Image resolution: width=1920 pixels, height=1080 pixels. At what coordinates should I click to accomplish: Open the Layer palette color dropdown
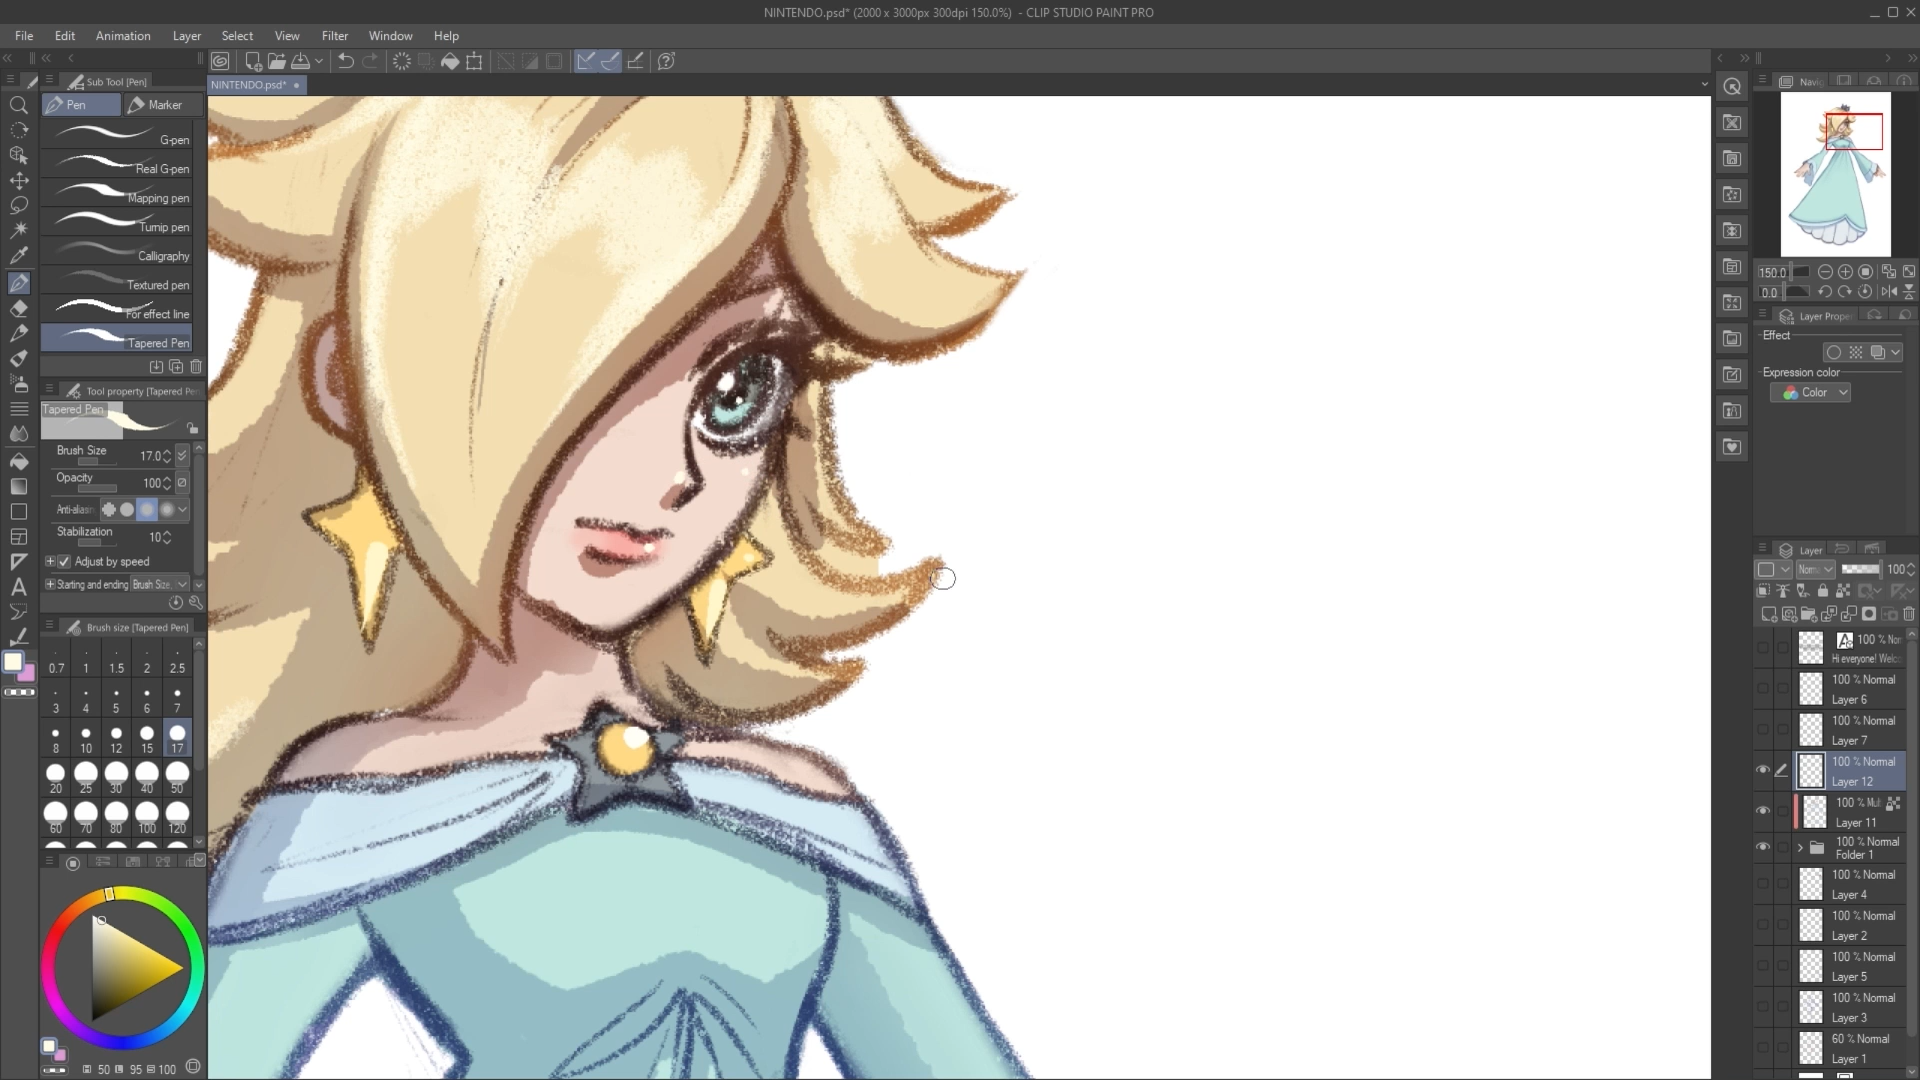[x=1774, y=569]
